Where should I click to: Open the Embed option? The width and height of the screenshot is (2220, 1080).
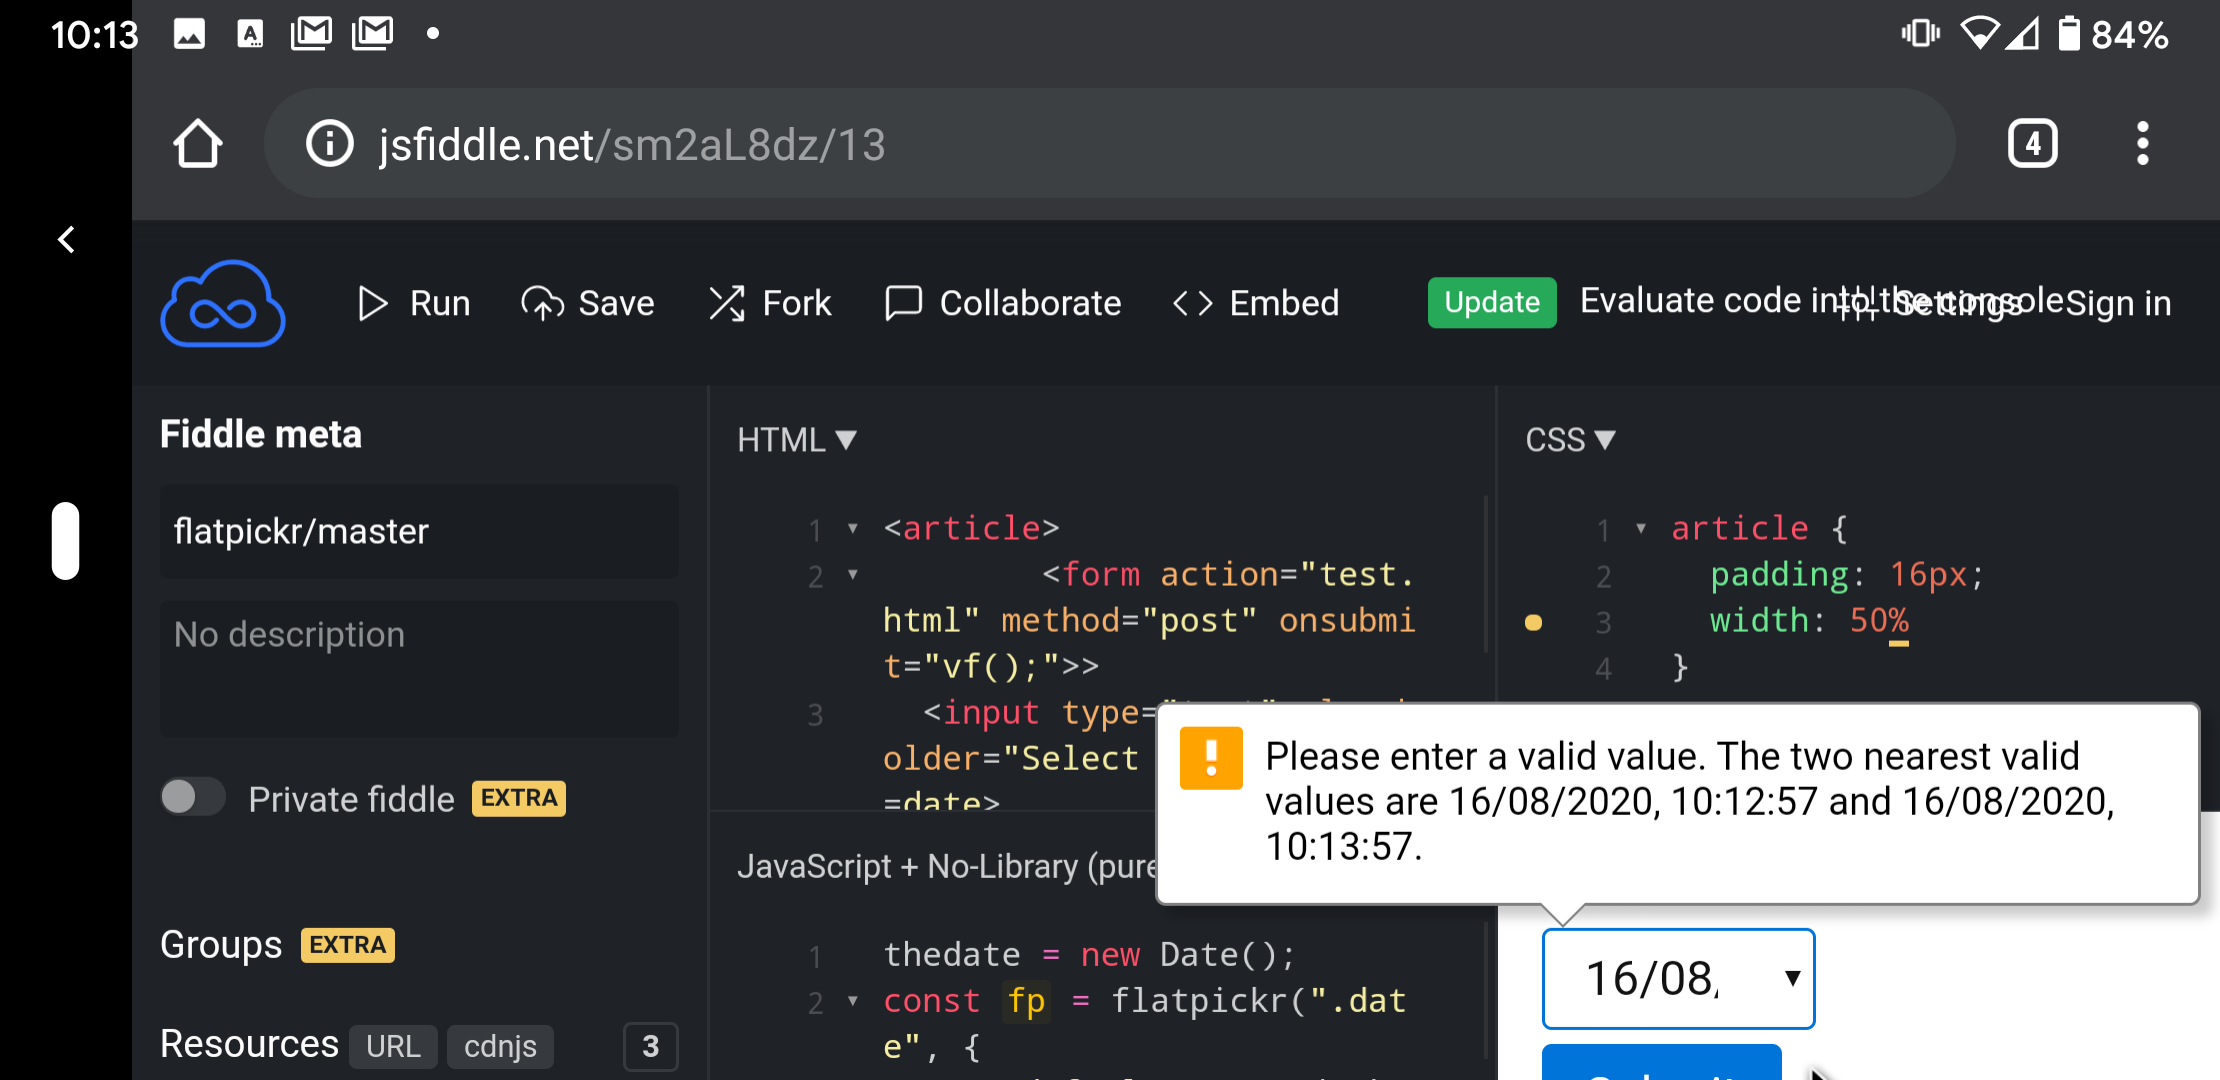pyautogui.click(x=1256, y=303)
